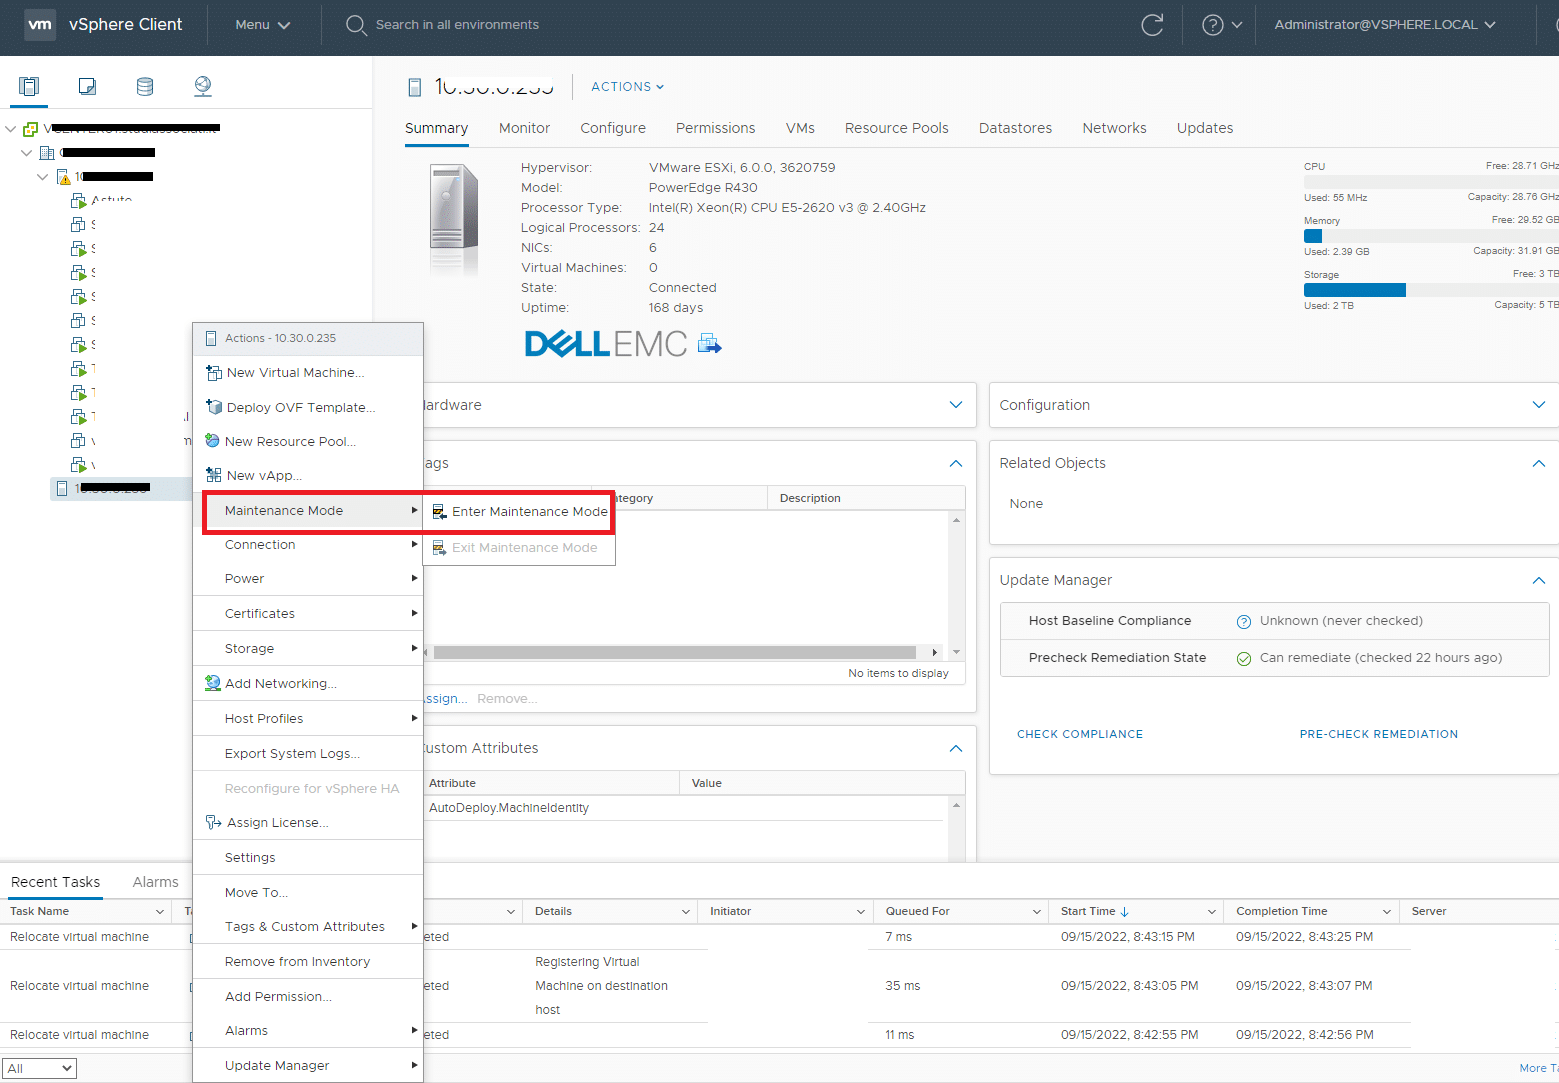Expand the Configuration panel

[1539, 405]
